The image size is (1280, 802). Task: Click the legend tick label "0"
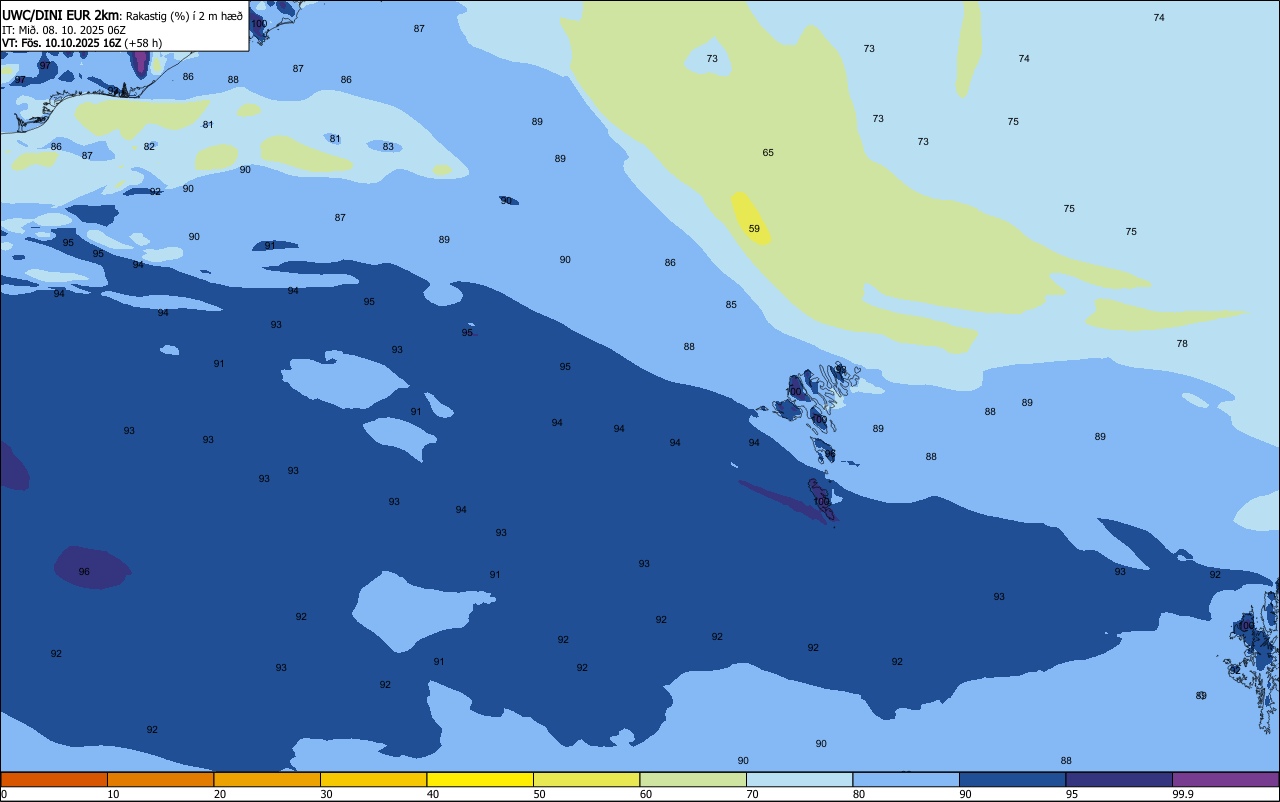click(4, 794)
